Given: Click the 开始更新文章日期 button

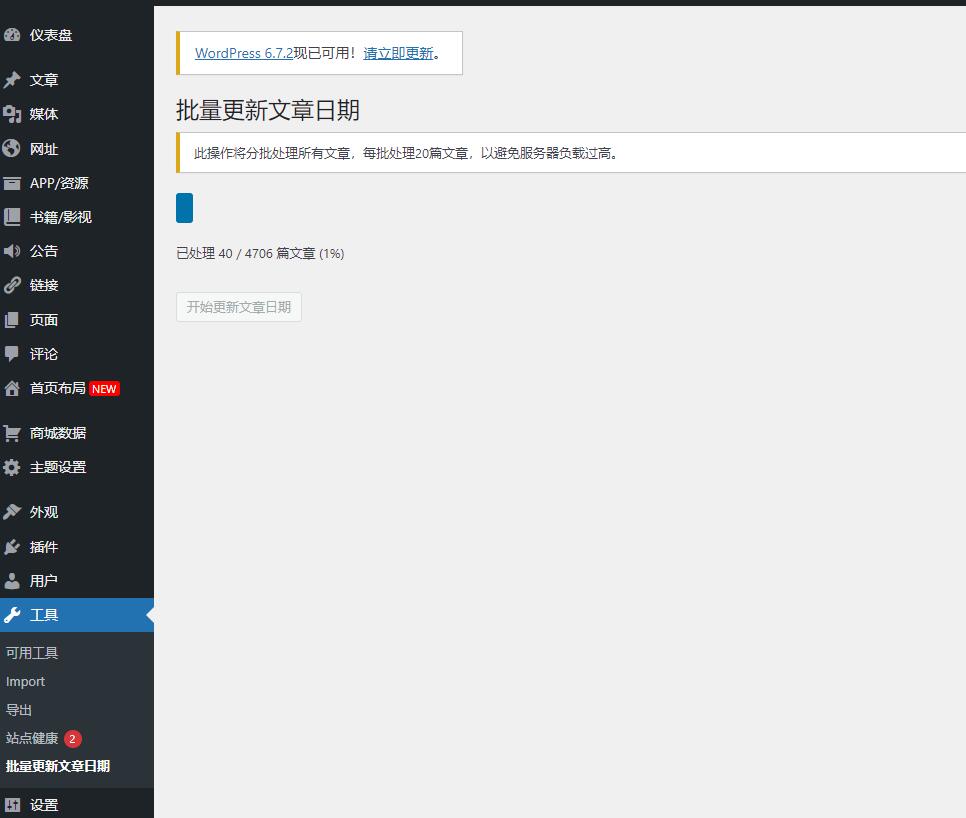Looking at the screenshot, I should click(x=239, y=307).
